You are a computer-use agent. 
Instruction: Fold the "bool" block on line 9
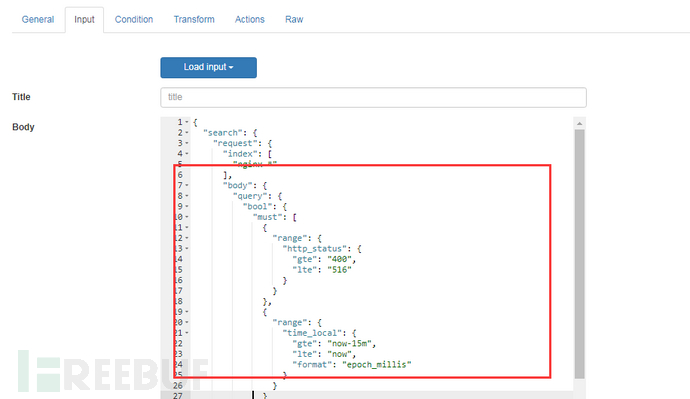coord(187,207)
